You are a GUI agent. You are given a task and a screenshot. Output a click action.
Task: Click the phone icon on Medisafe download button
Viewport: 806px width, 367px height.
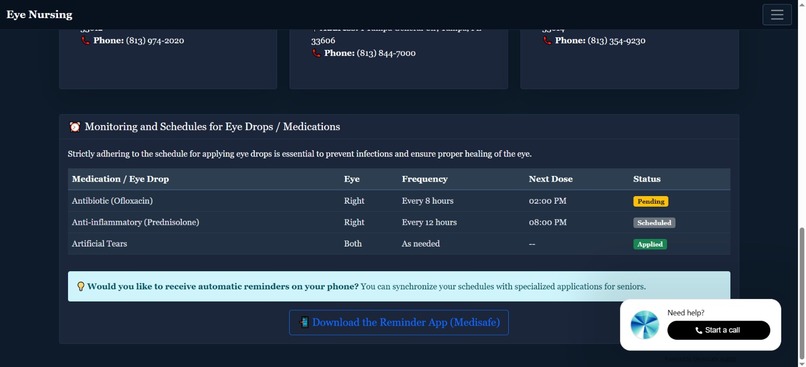304,322
